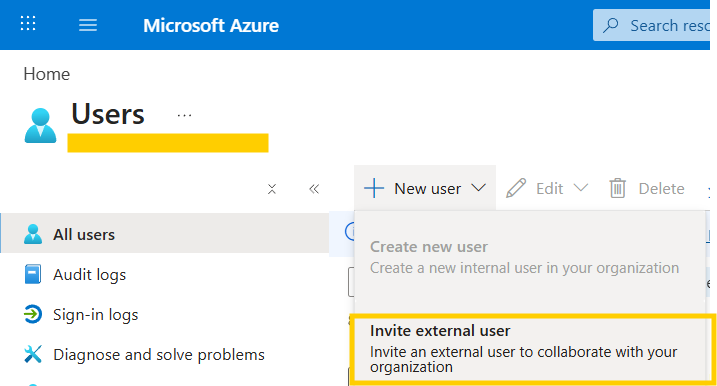Click the Edit pencil icon
This screenshot has height=386, width=717.
516,188
